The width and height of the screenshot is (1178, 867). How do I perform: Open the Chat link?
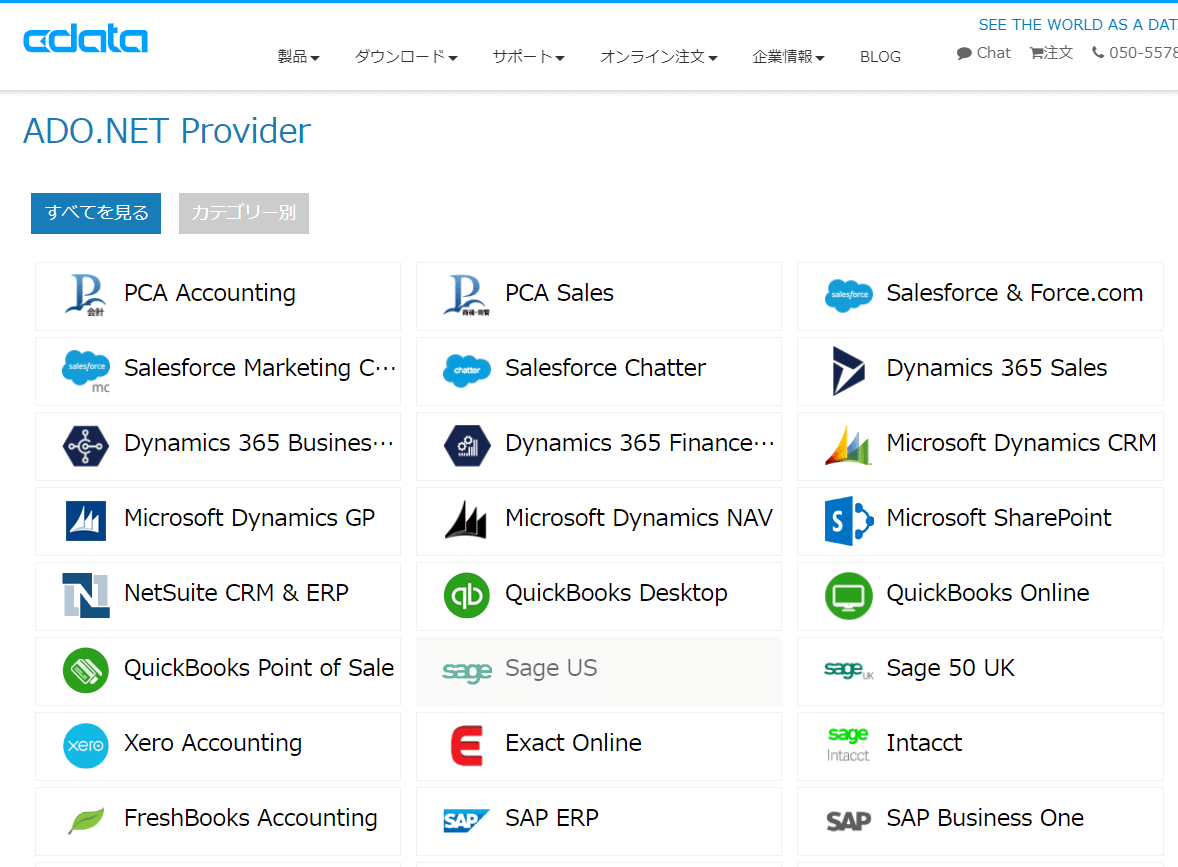[983, 53]
